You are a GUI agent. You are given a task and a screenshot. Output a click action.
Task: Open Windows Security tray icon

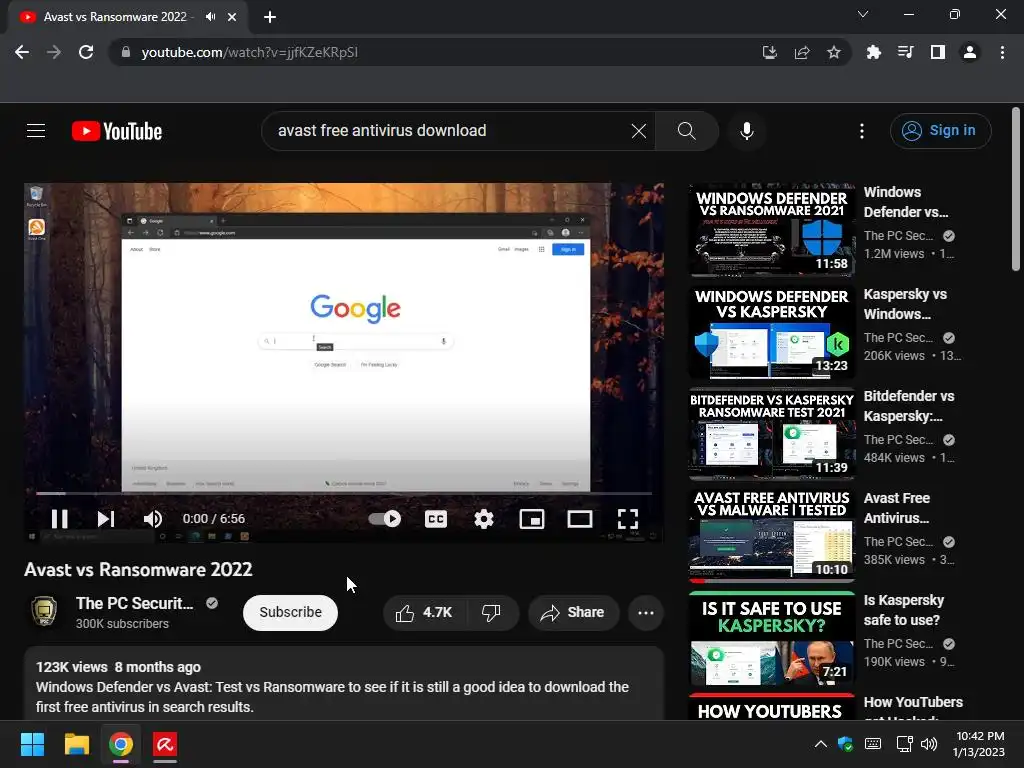pos(846,744)
